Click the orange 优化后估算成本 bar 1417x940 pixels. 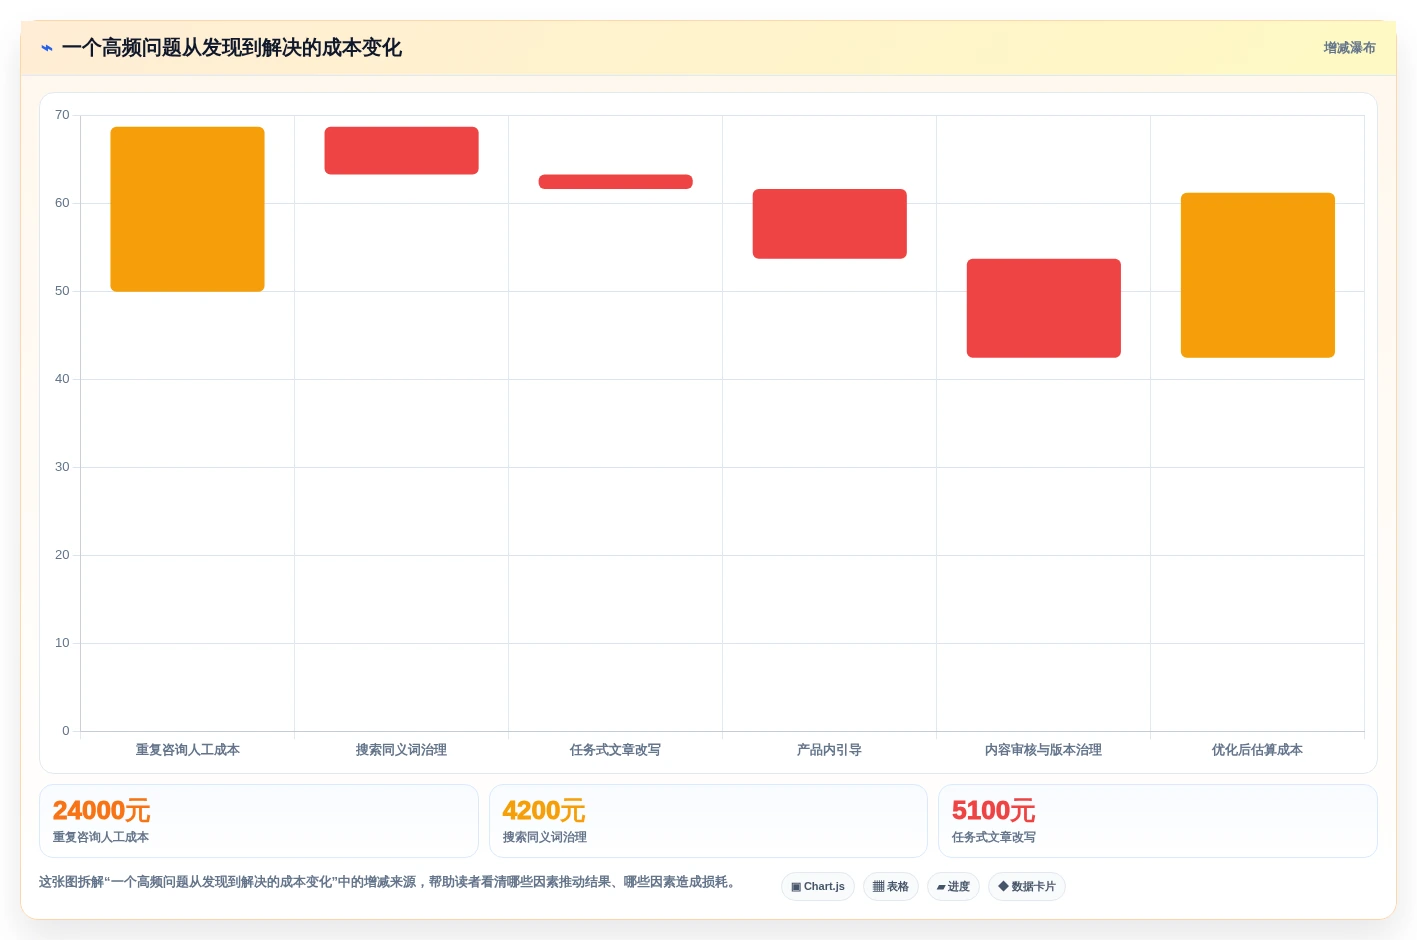1257,275
